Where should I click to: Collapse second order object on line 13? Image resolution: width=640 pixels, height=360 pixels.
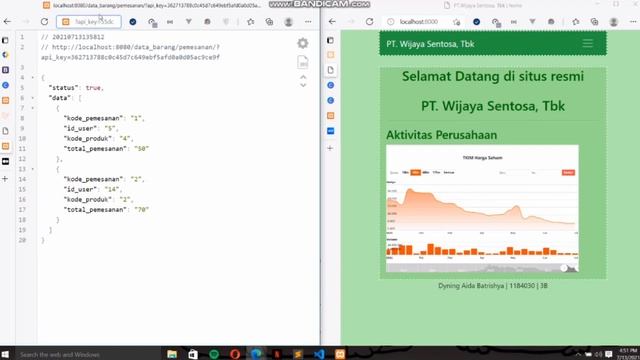pos(33,169)
